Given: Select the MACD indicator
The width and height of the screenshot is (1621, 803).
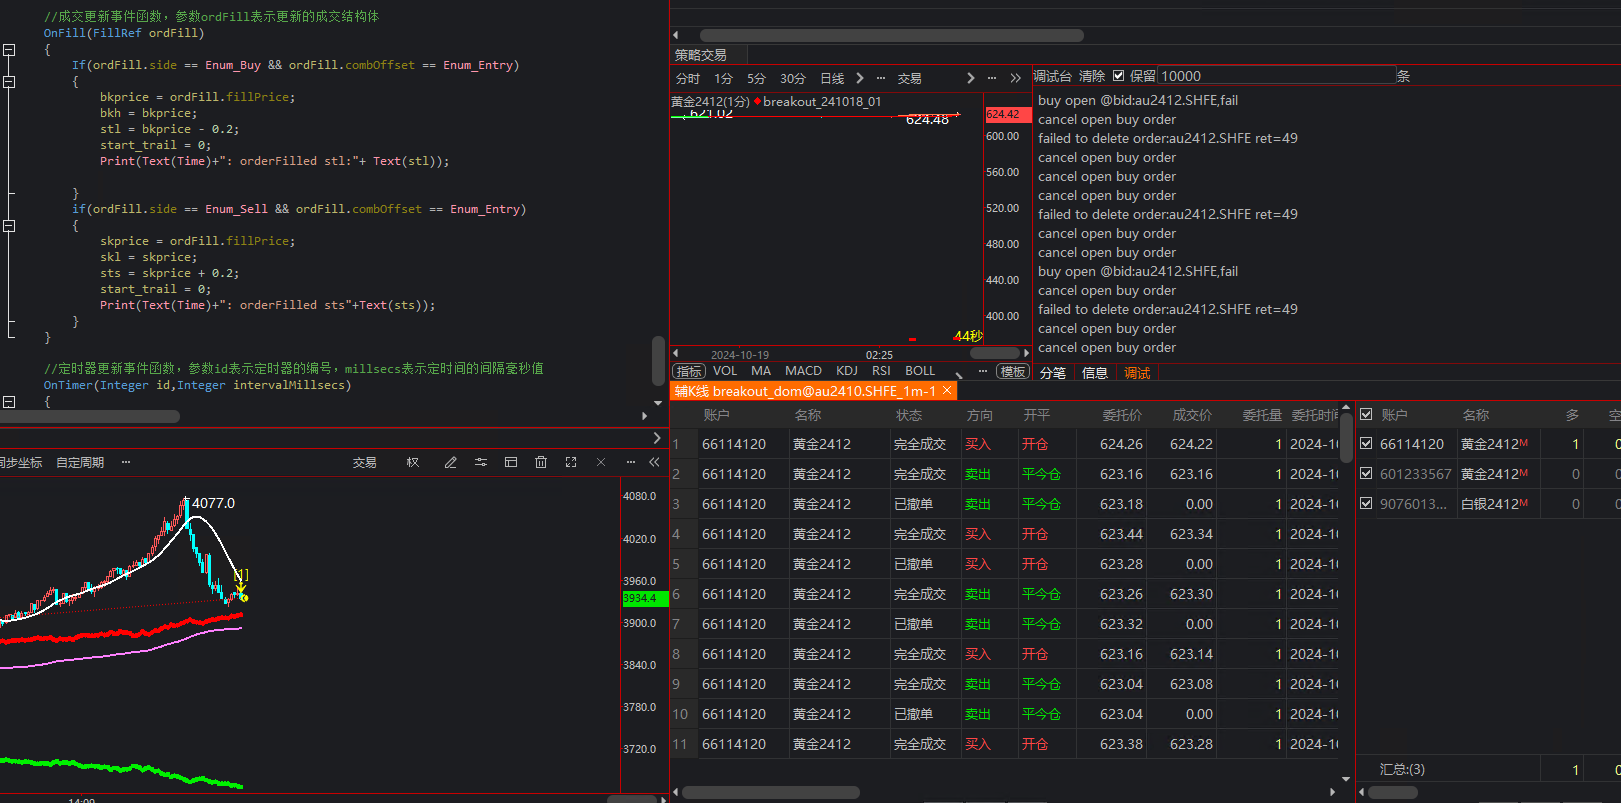Looking at the screenshot, I should tap(803, 371).
